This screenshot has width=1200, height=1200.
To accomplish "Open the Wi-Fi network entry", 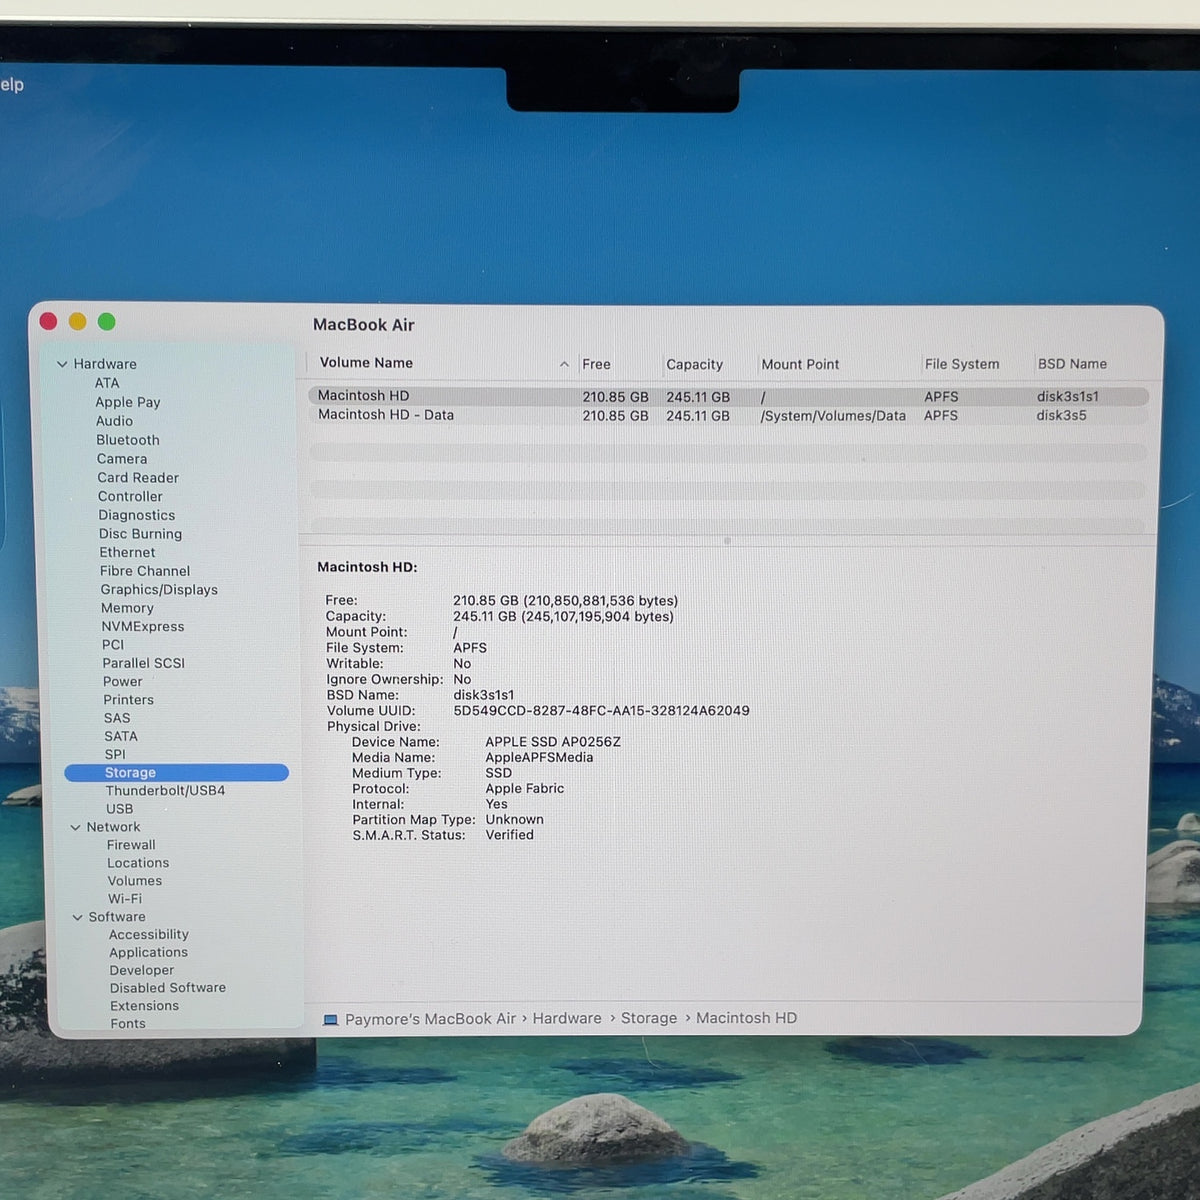I will (x=125, y=899).
